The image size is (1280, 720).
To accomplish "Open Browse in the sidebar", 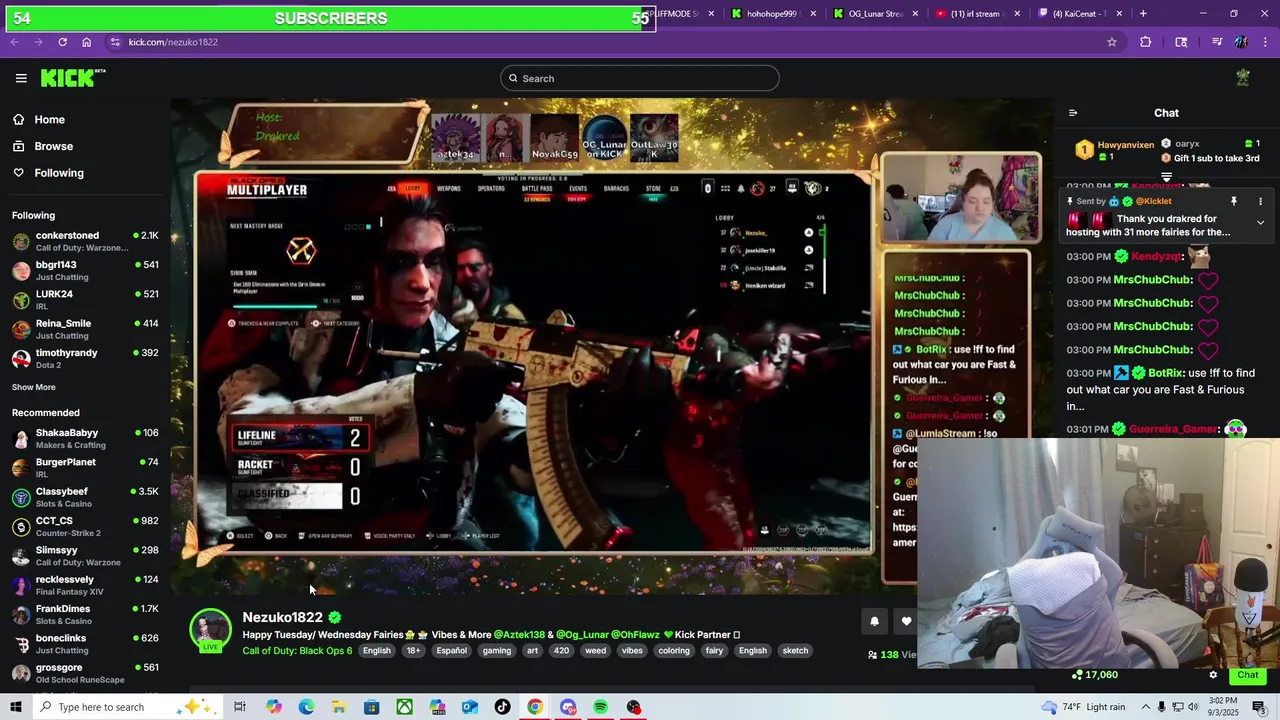I will [x=42, y=146].
